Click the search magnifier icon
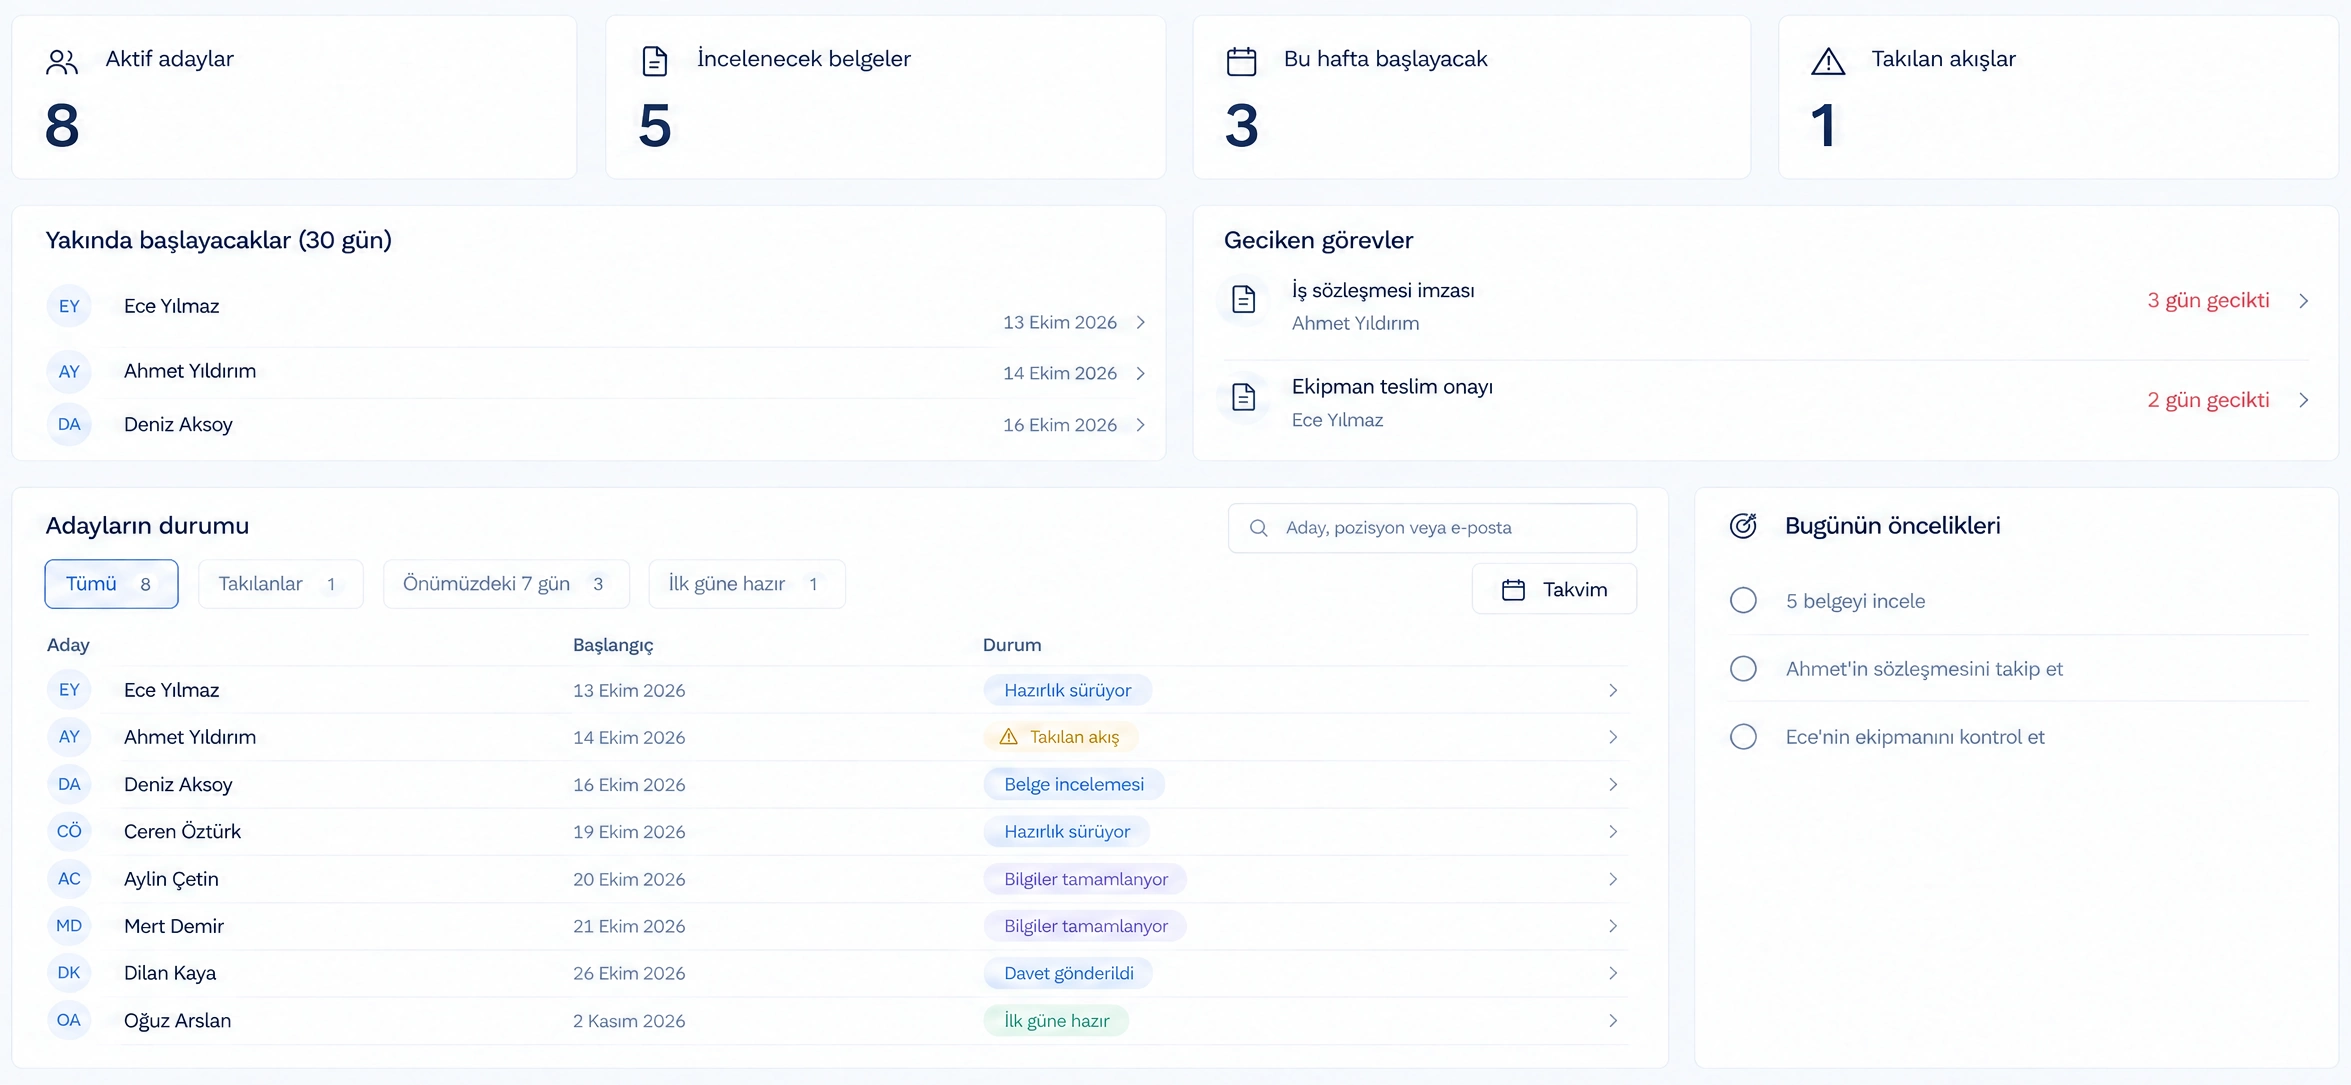This screenshot has height=1085, width=2351. tap(1259, 528)
